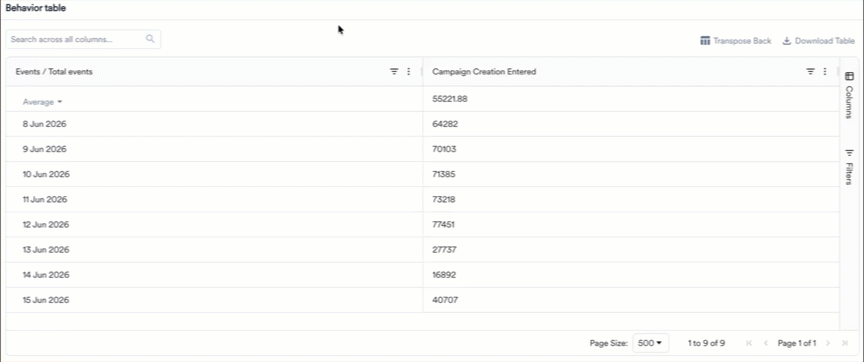Click the cell value 40707
This screenshot has height=362, width=864.
click(x=445, y=300)
